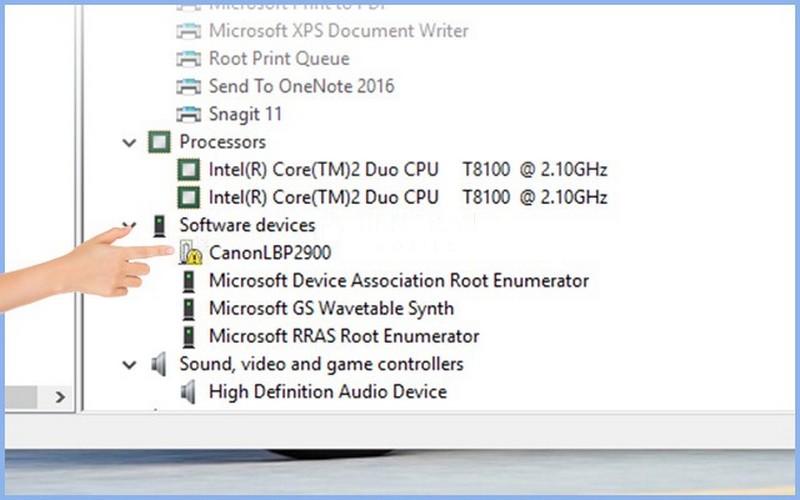Click the first Intel Core2 Duo CPU icon
800x500 pixels.
tap(188, 169)
